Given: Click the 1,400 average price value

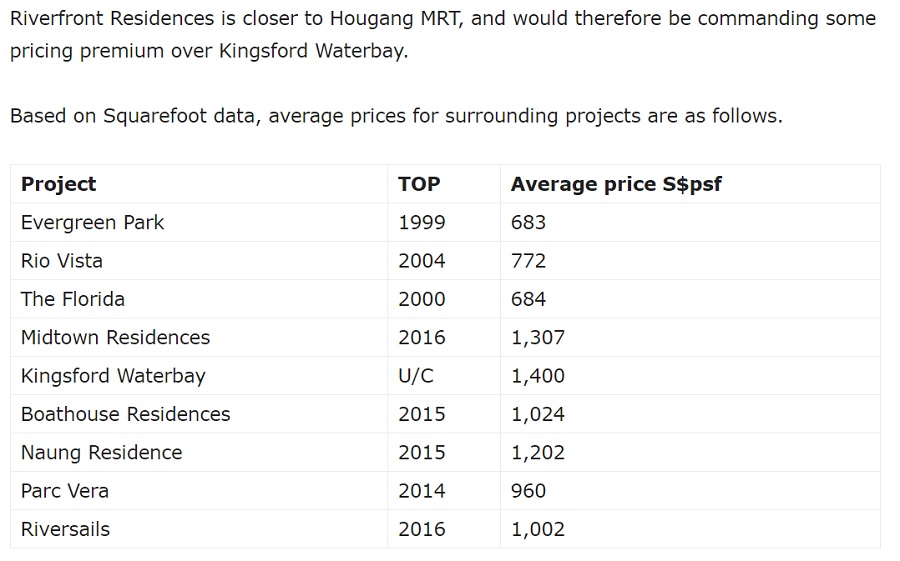Looking at the screenshot, I should [538, 376].
